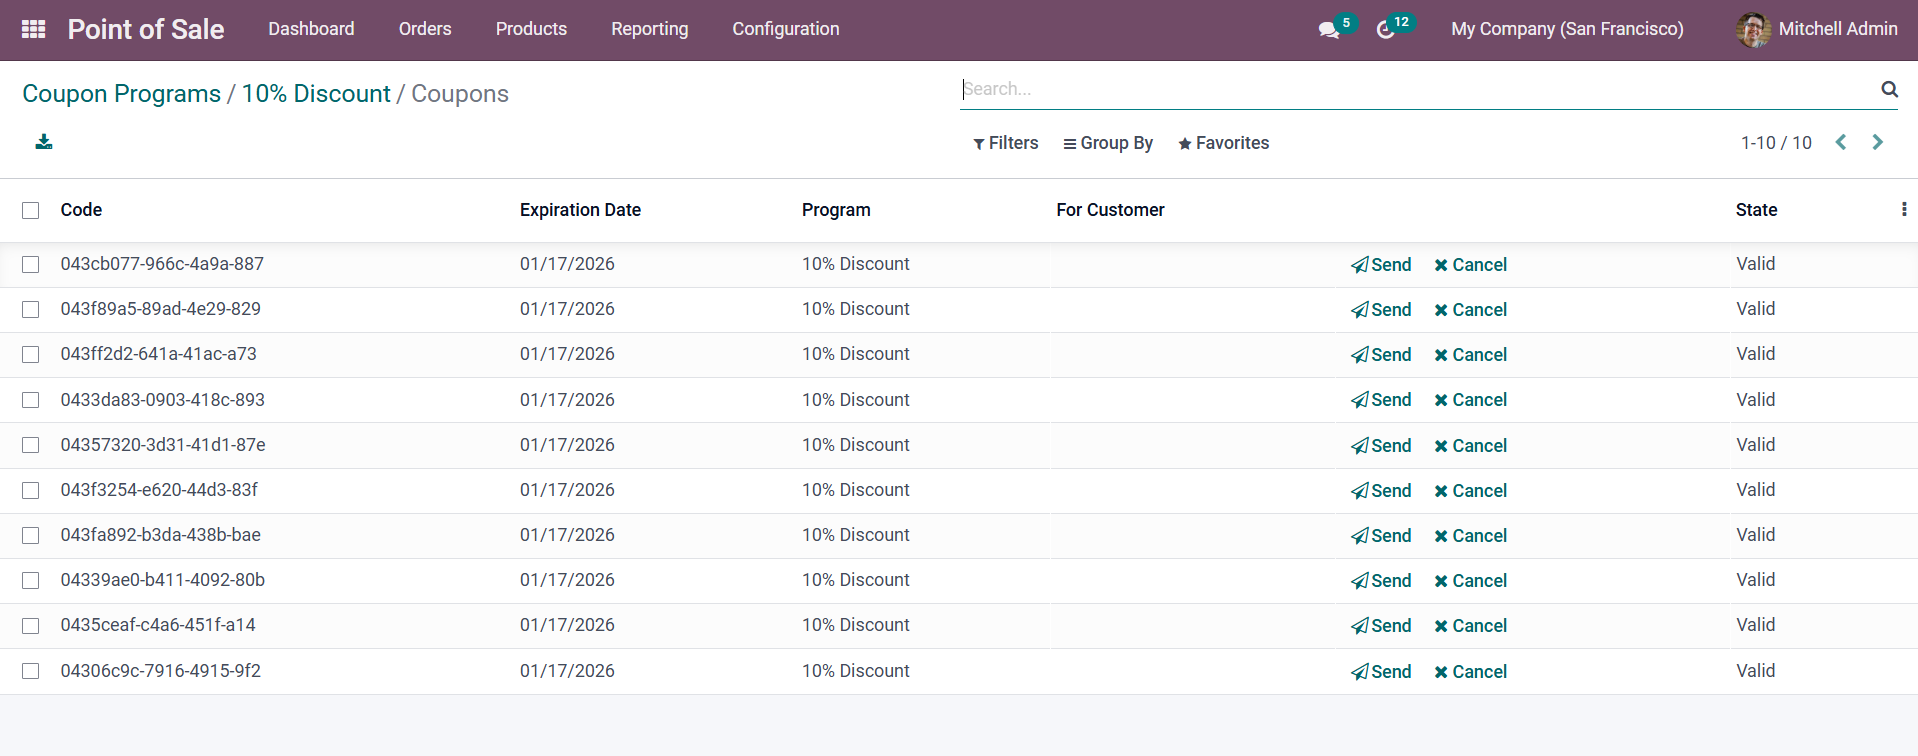1918x756 pixels.
Task: Check the coupon 043cb077-966c-4a9a-887 row
Action: (x=31, y=264)
